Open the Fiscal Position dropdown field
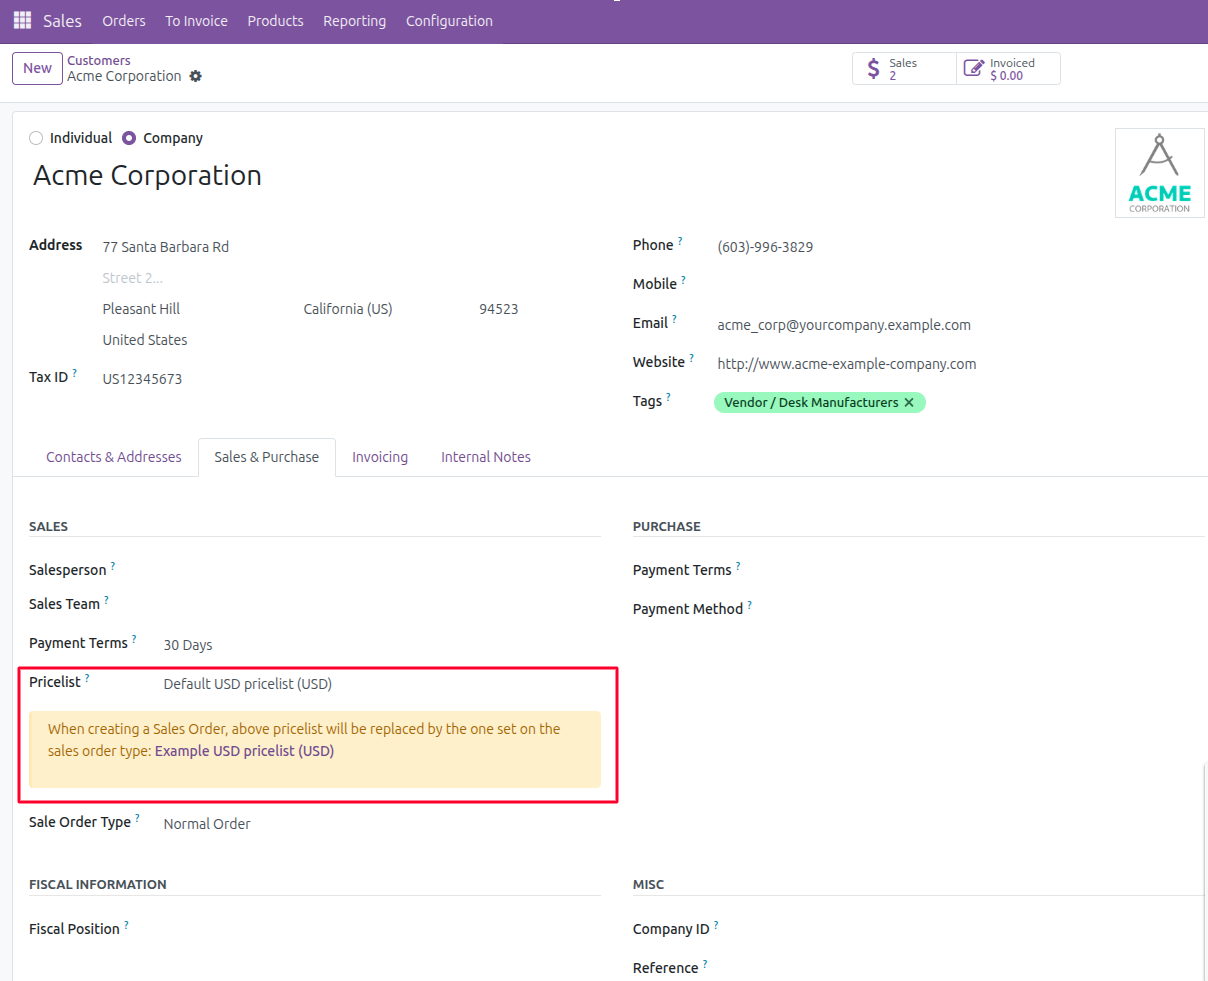This screenshot has width=1208, height=981. pos(381,929)
